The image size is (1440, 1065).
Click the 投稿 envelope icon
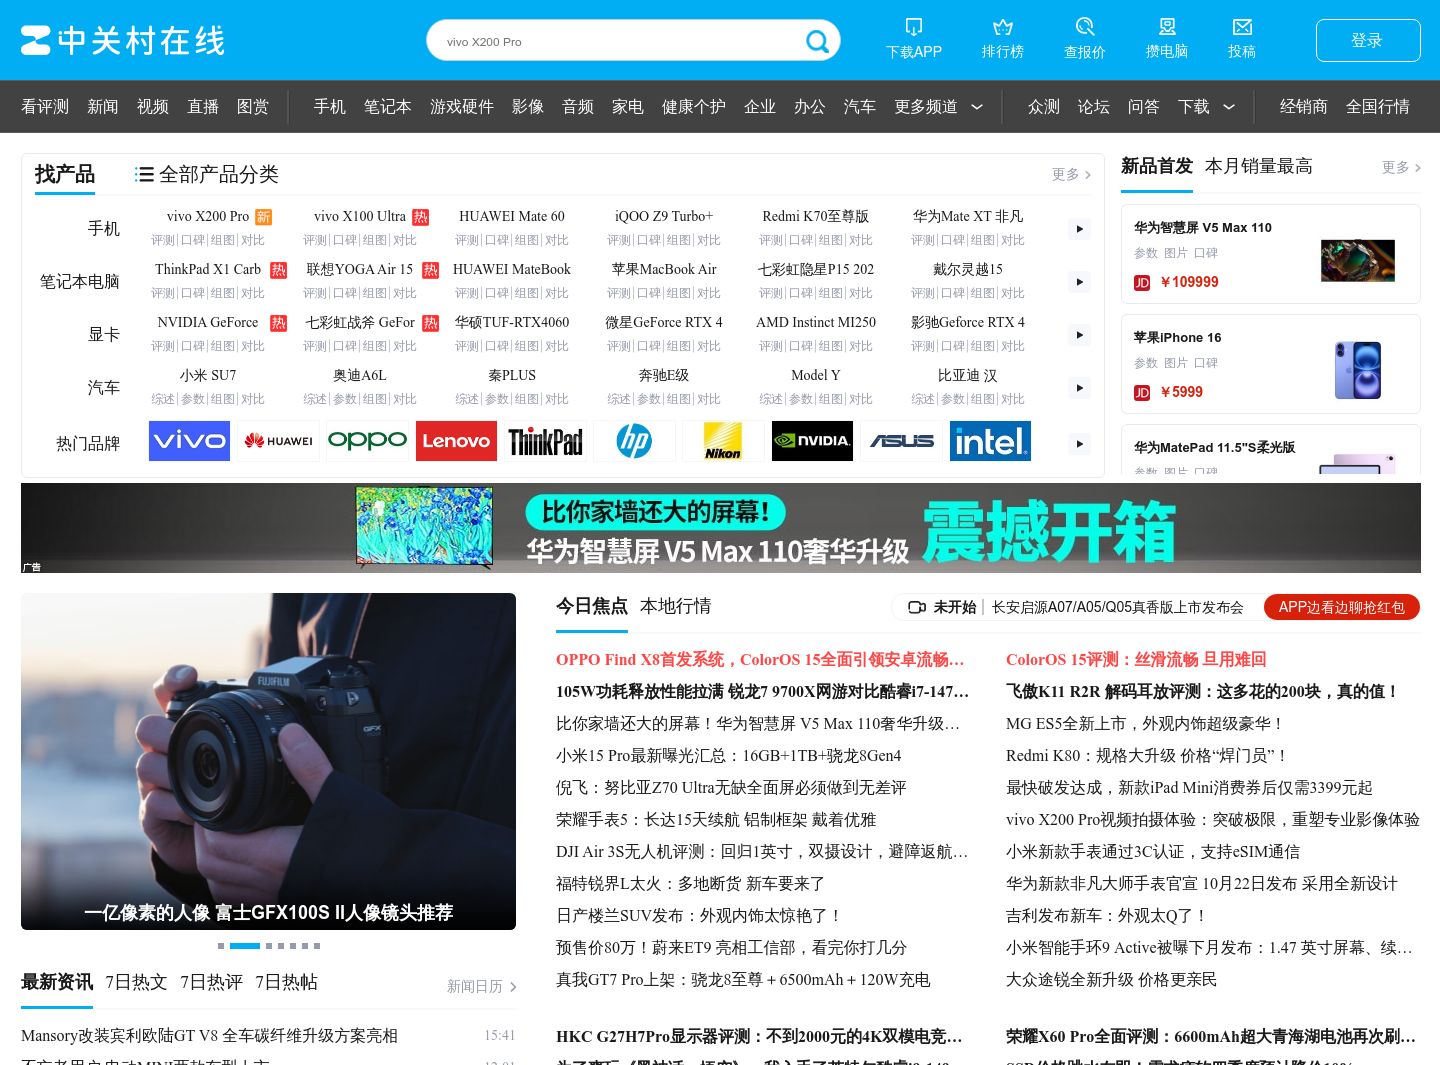1242,27
